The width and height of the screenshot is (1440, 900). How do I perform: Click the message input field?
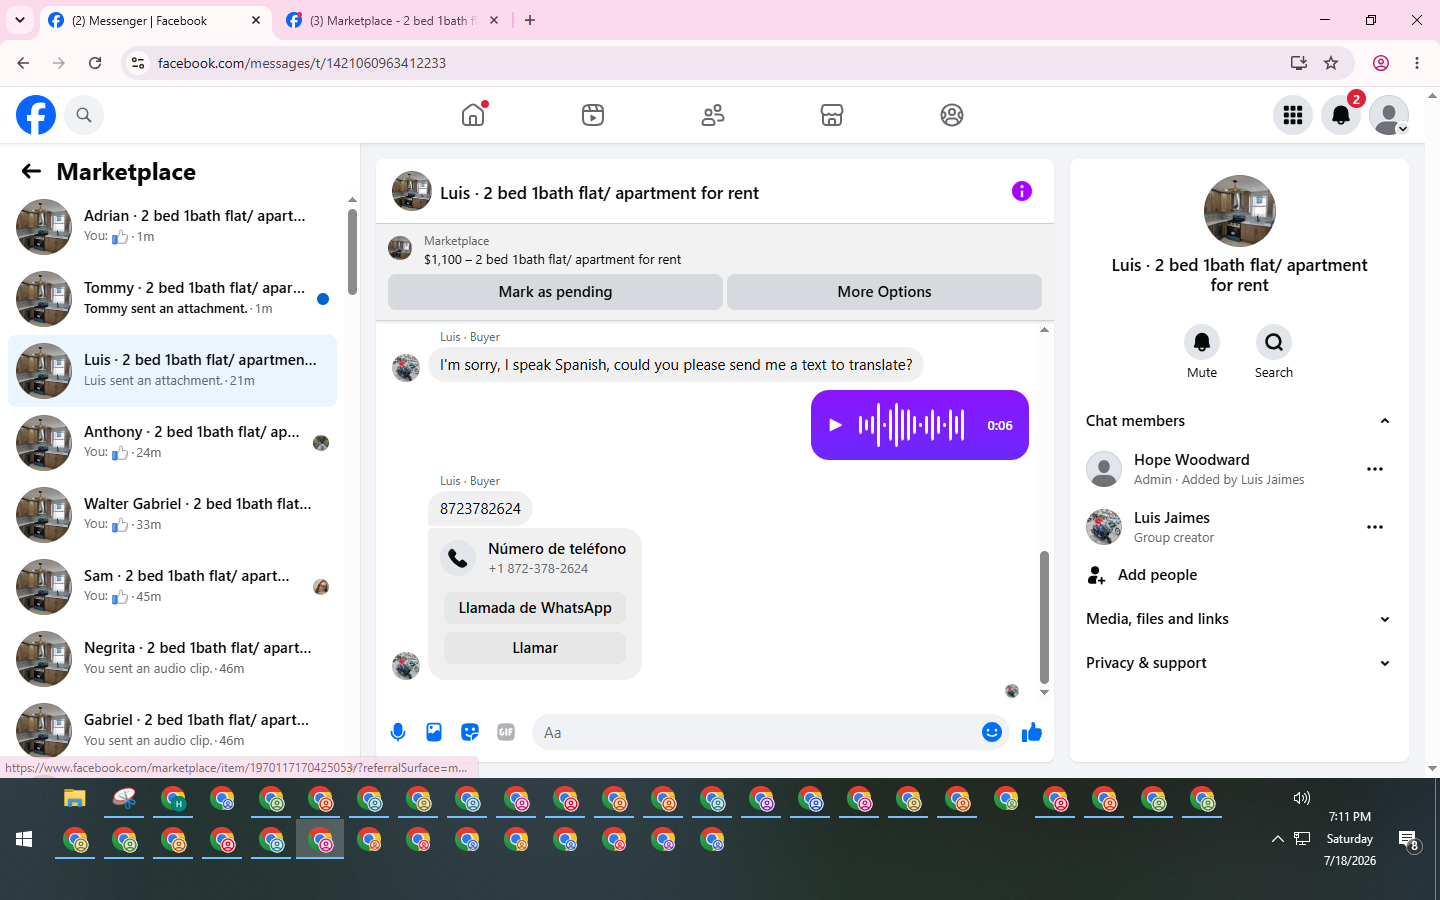756,733
